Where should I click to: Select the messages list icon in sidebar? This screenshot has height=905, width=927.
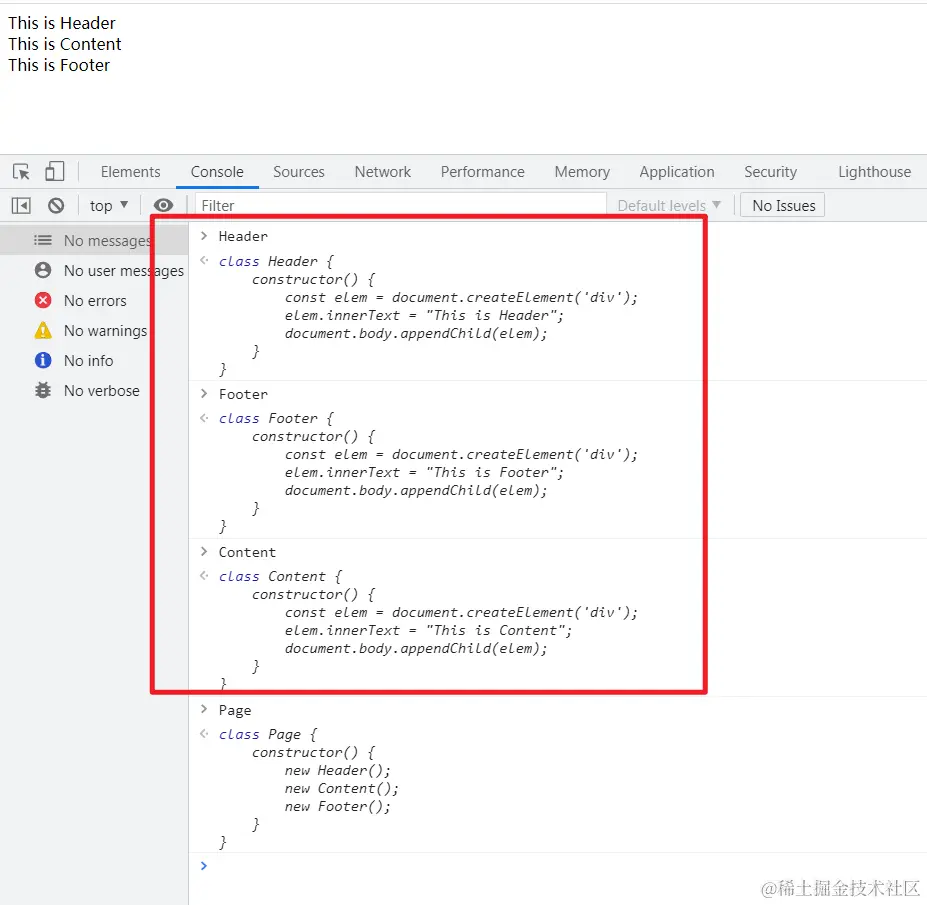(x=43, y=240)
